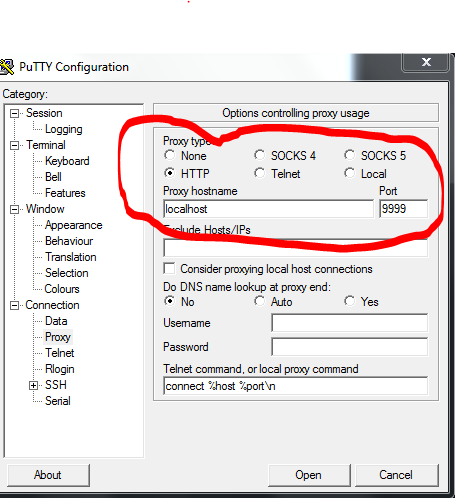This screenshot has width=455, height=498.
Task: Open the Colours category
Action: tap(62, 289)
